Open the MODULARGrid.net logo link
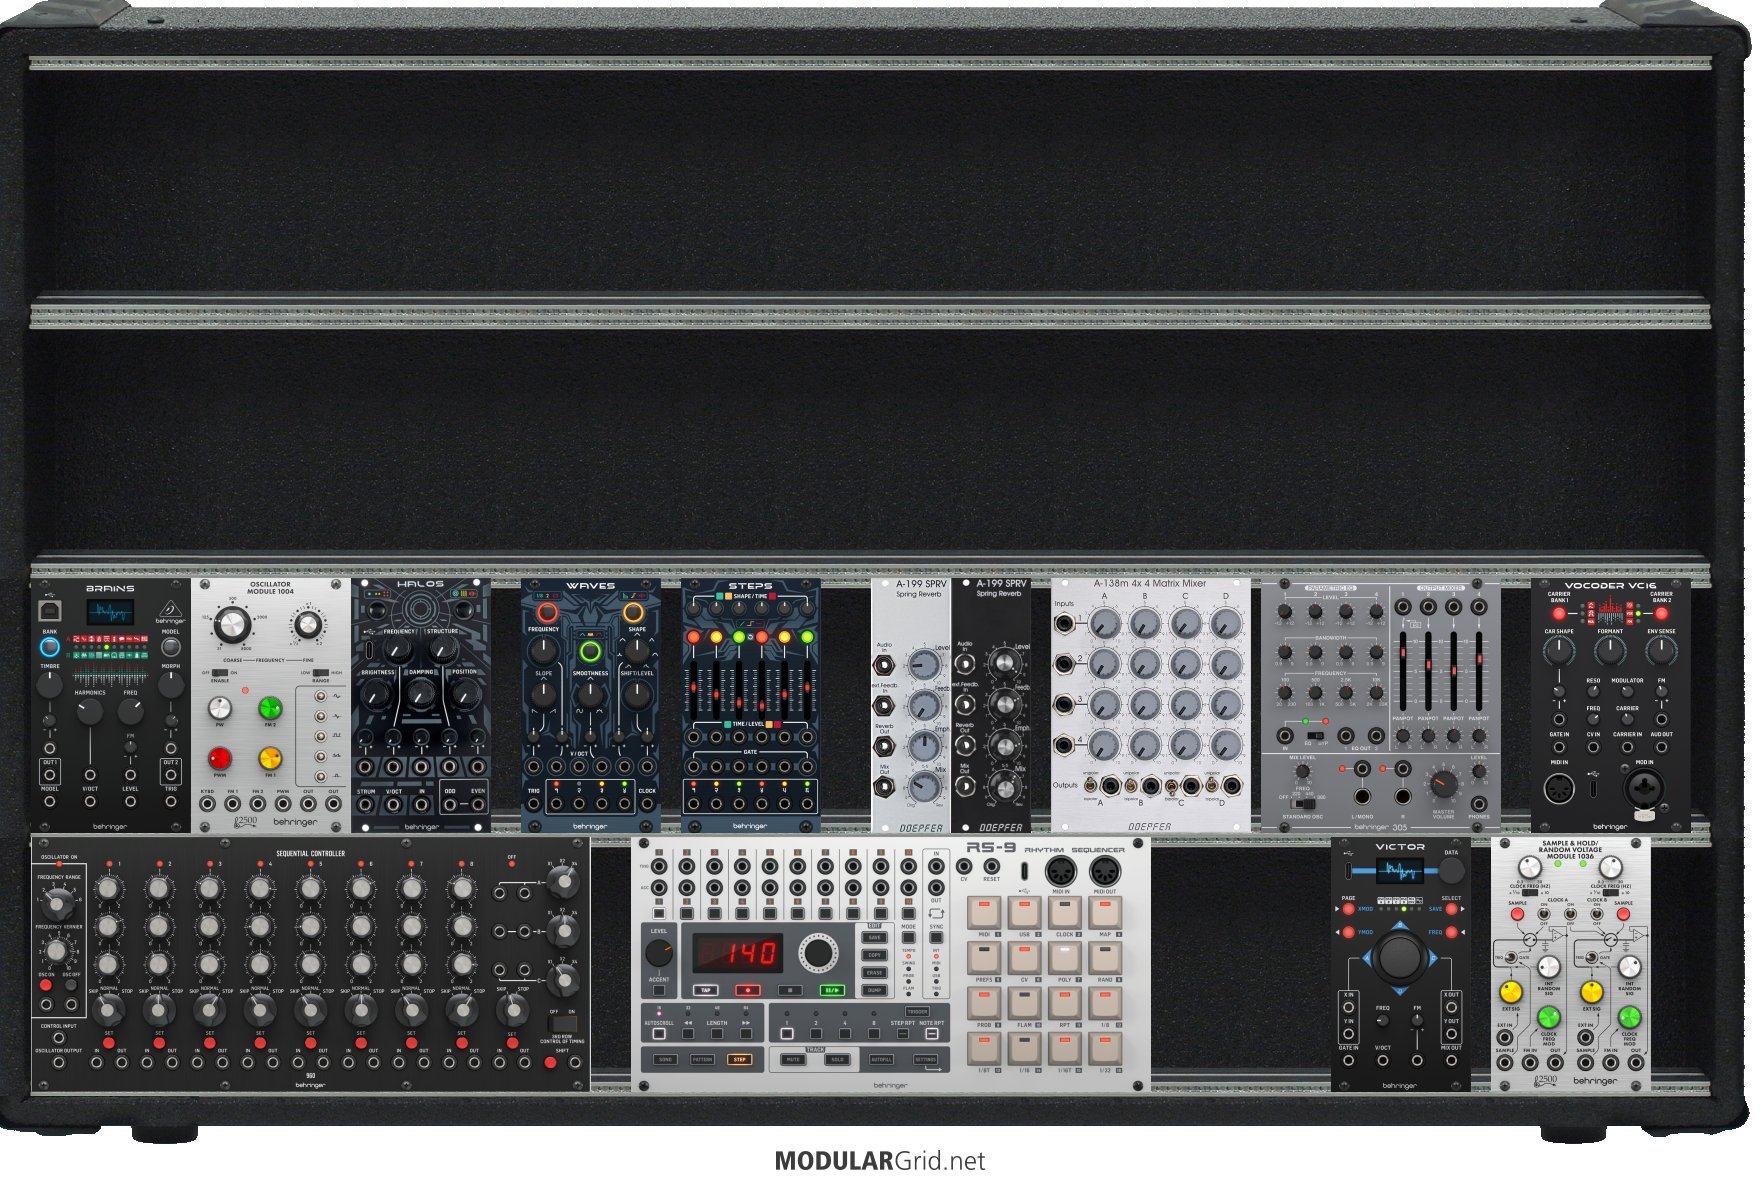 tap(880, 1161)
